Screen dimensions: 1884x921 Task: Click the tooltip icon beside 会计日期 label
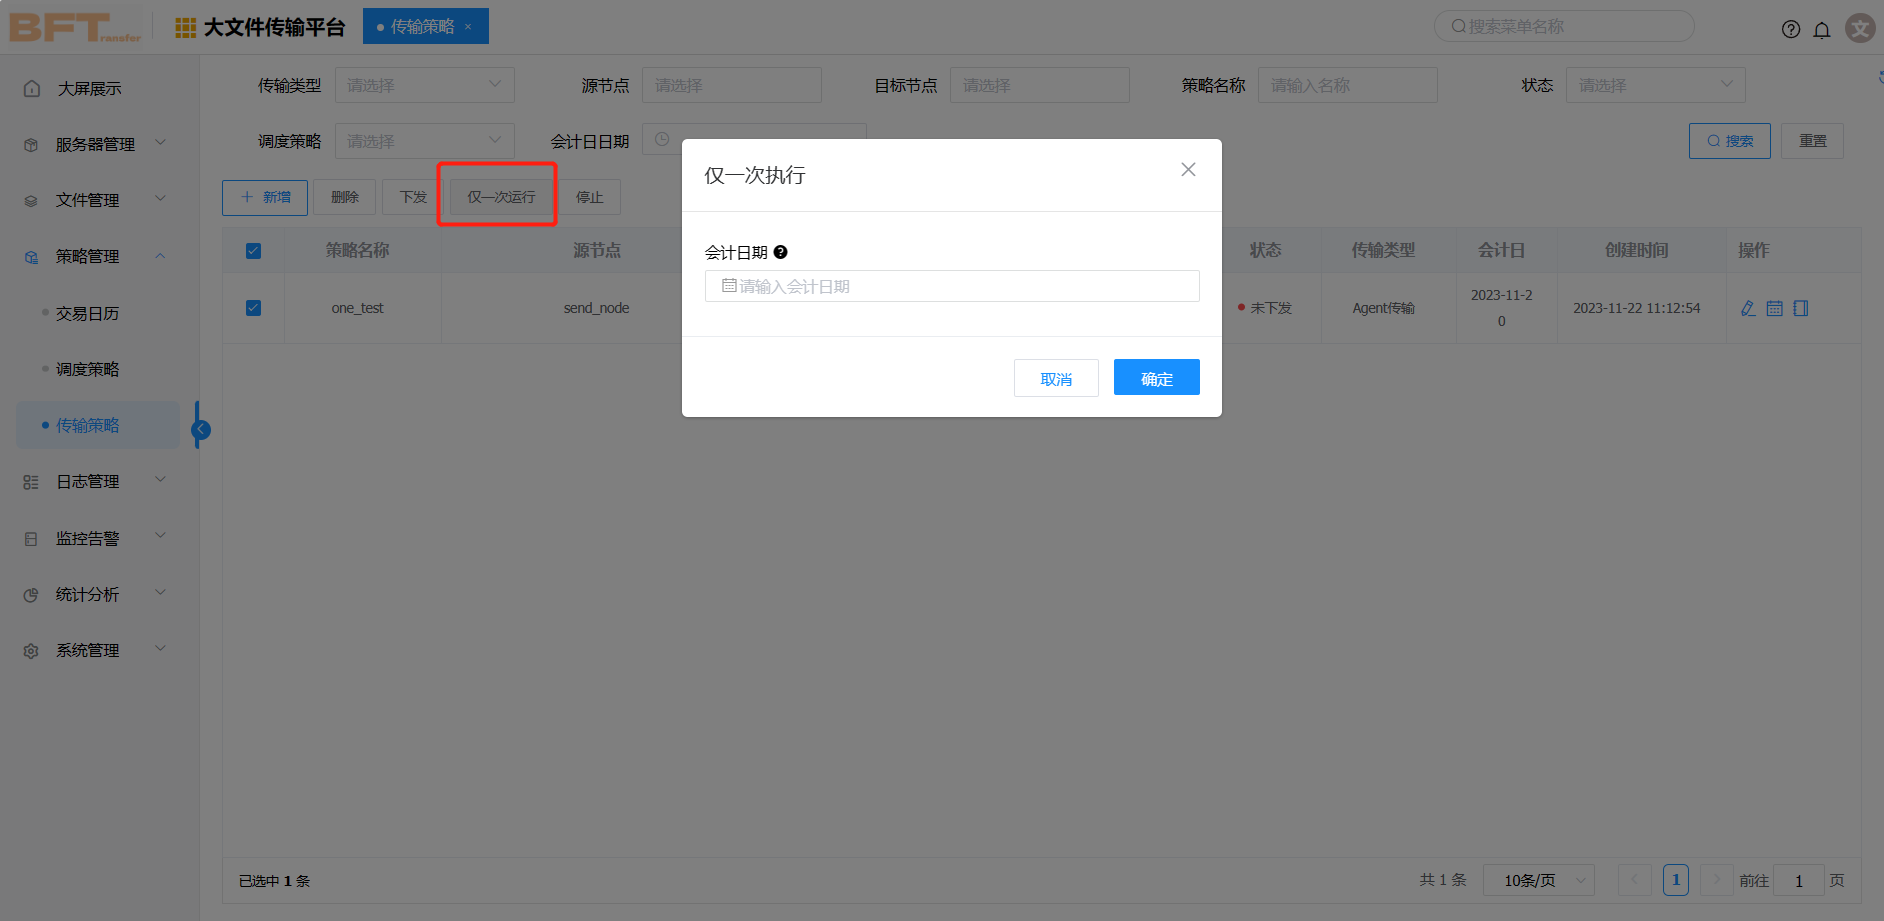click(781, 252)
